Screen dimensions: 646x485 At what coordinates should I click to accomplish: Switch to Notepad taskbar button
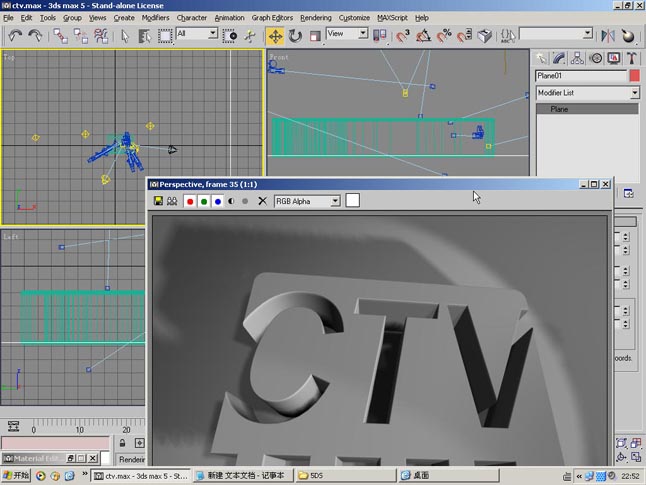coord(244,476)
